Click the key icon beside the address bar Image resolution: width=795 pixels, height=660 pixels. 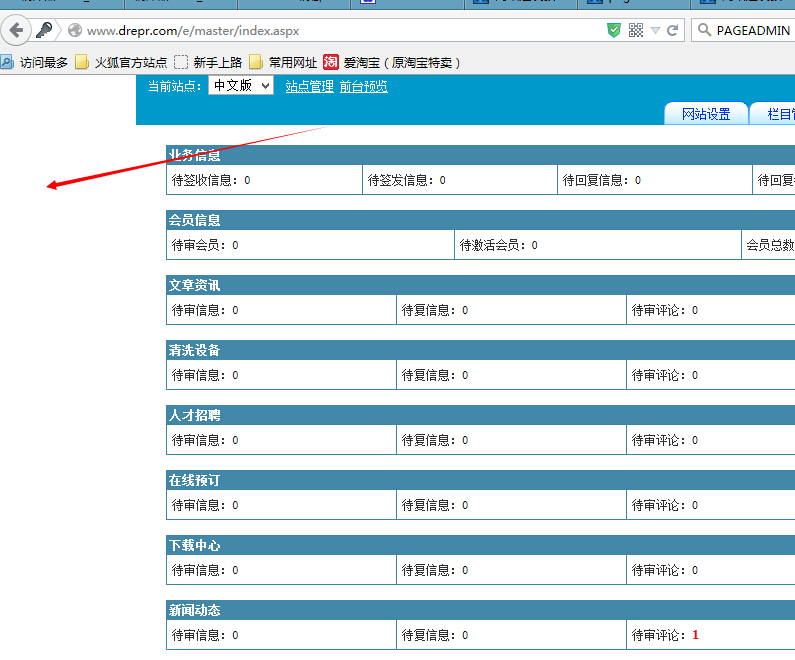click(x=44, y=30)
